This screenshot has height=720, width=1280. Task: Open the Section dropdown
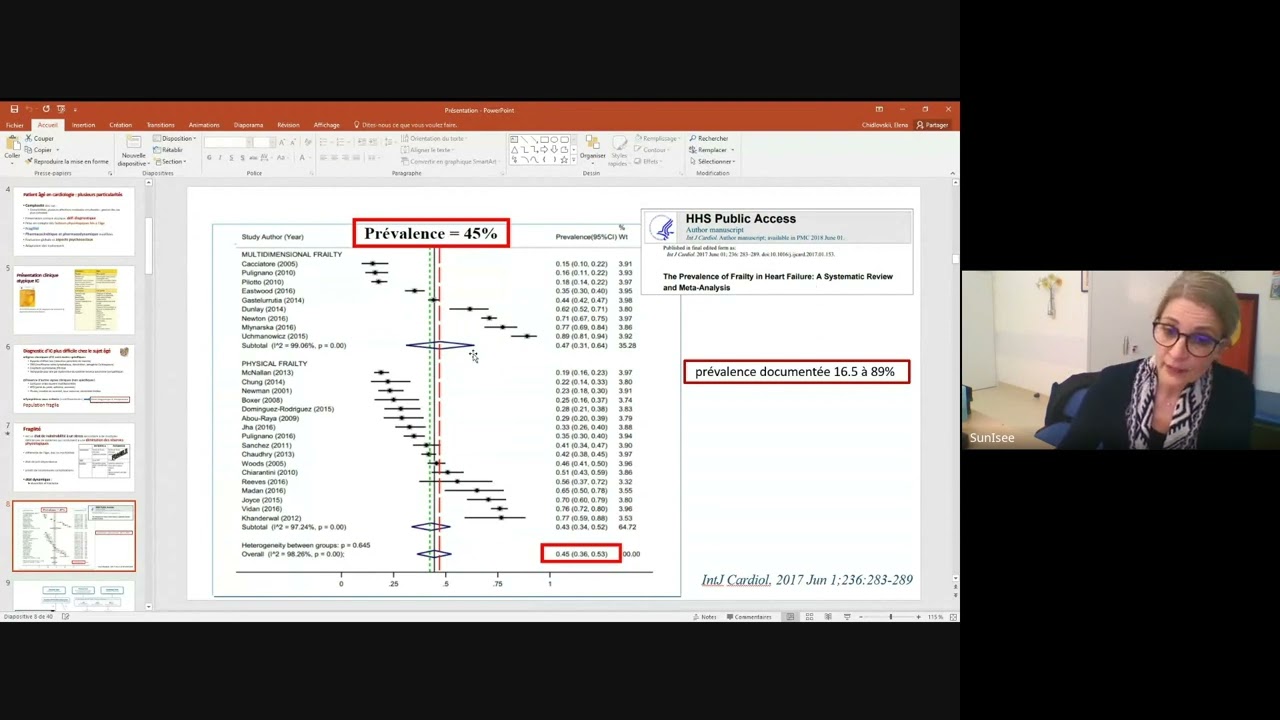click(170, 161)
